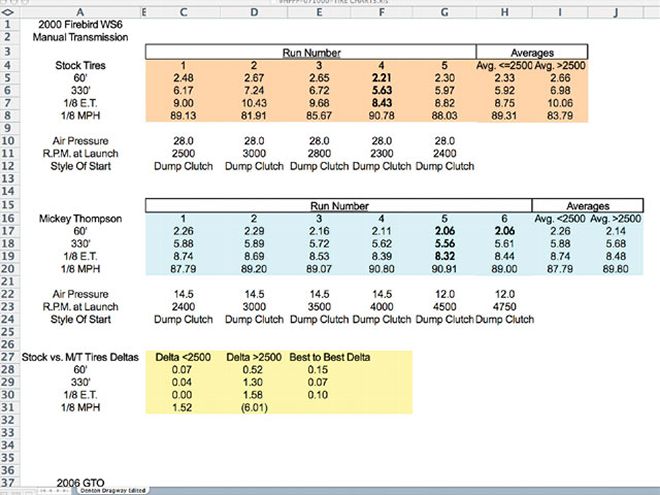This screenshot has width=660, height=495.
Task: Select the 89.80 average MPH cell
Action: coord(615,269)
